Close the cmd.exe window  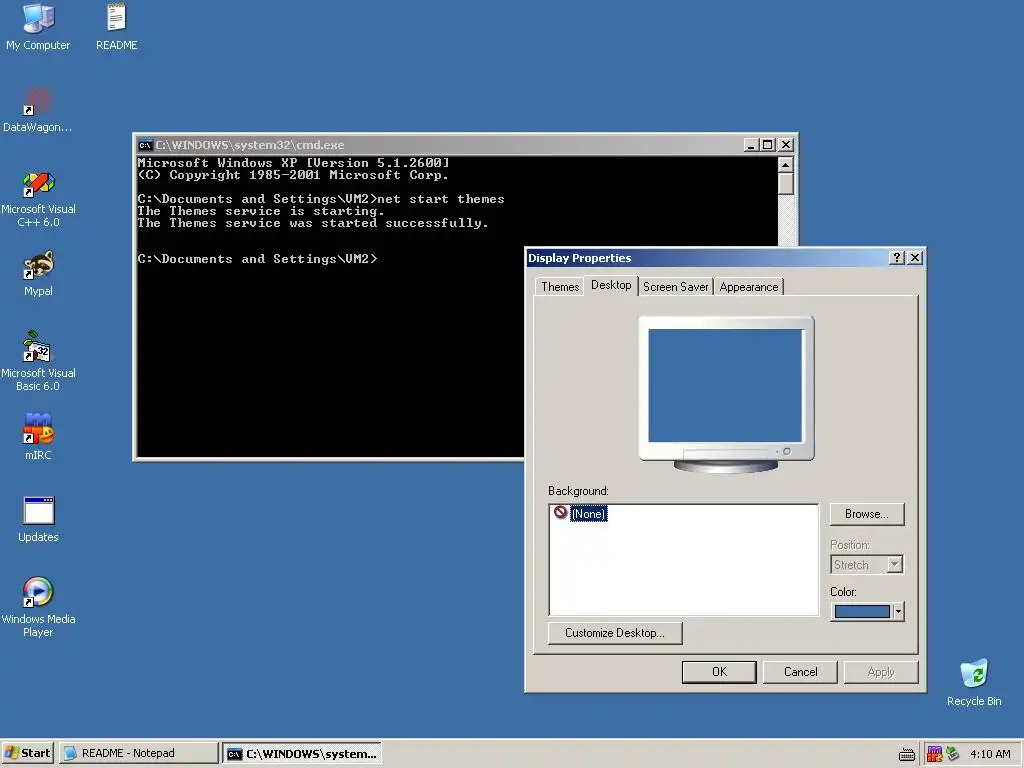click(786, 145)
